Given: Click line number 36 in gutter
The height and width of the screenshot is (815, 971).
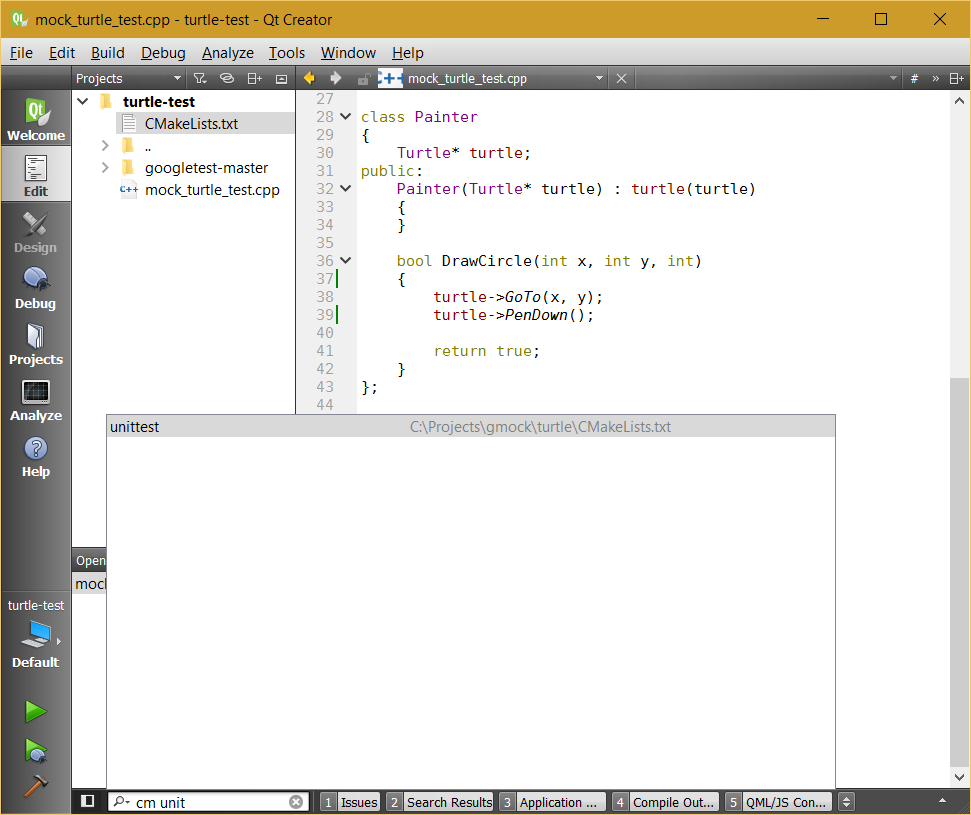Looking at the screenshot, I should (x=324, y=261).
